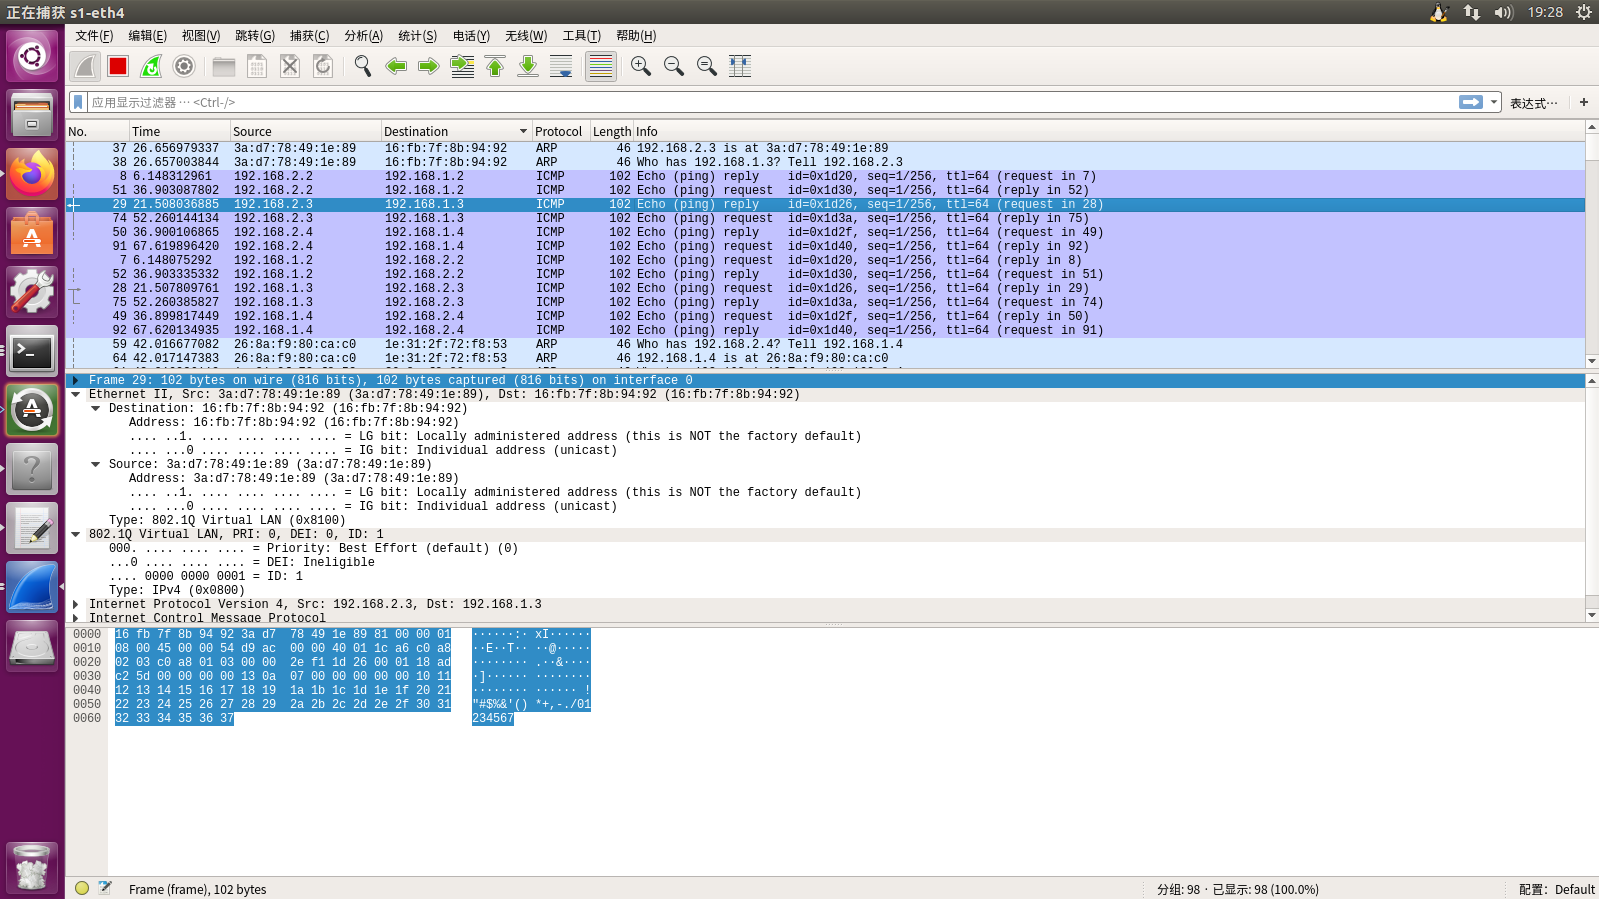Open expert information from status bar
1599x899 pixels.
point(82,888)
